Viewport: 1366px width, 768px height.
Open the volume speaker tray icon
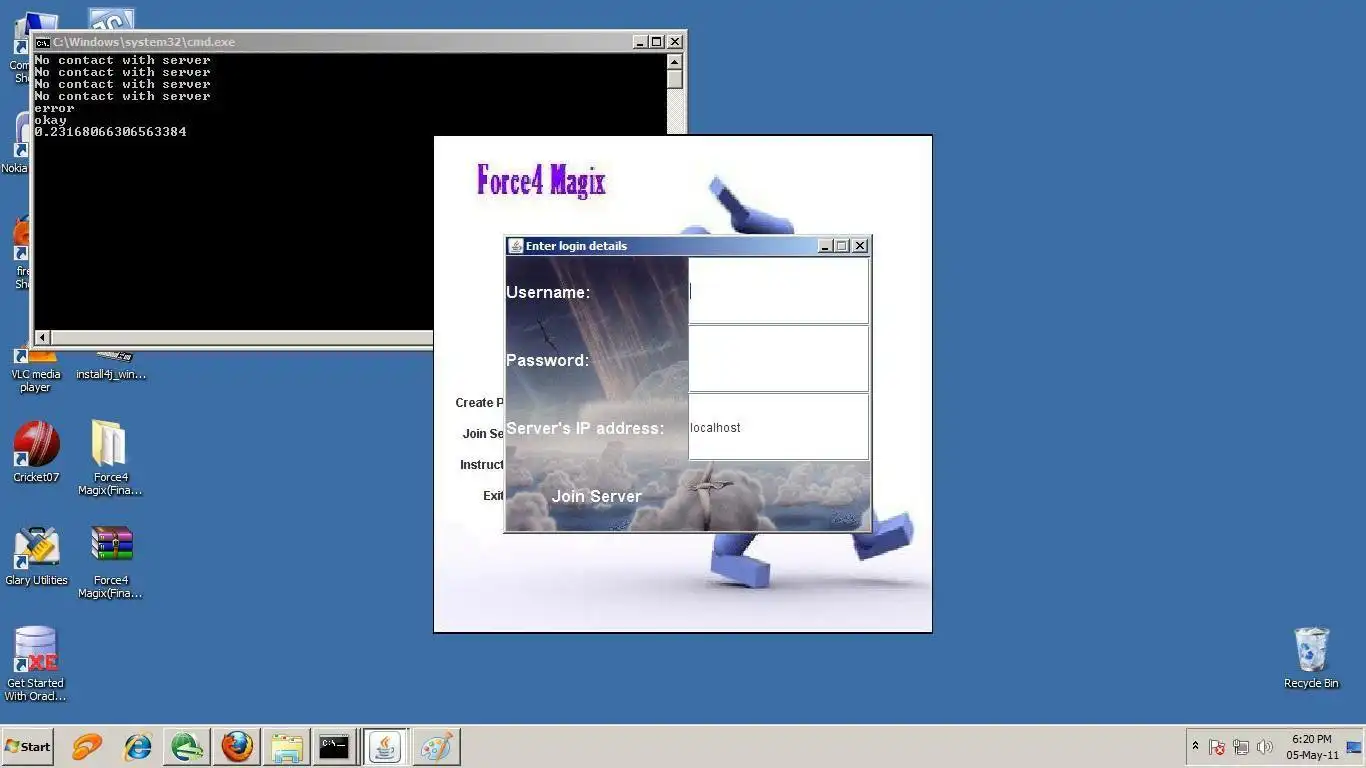pyautogui.click(x=1265, y=747)
